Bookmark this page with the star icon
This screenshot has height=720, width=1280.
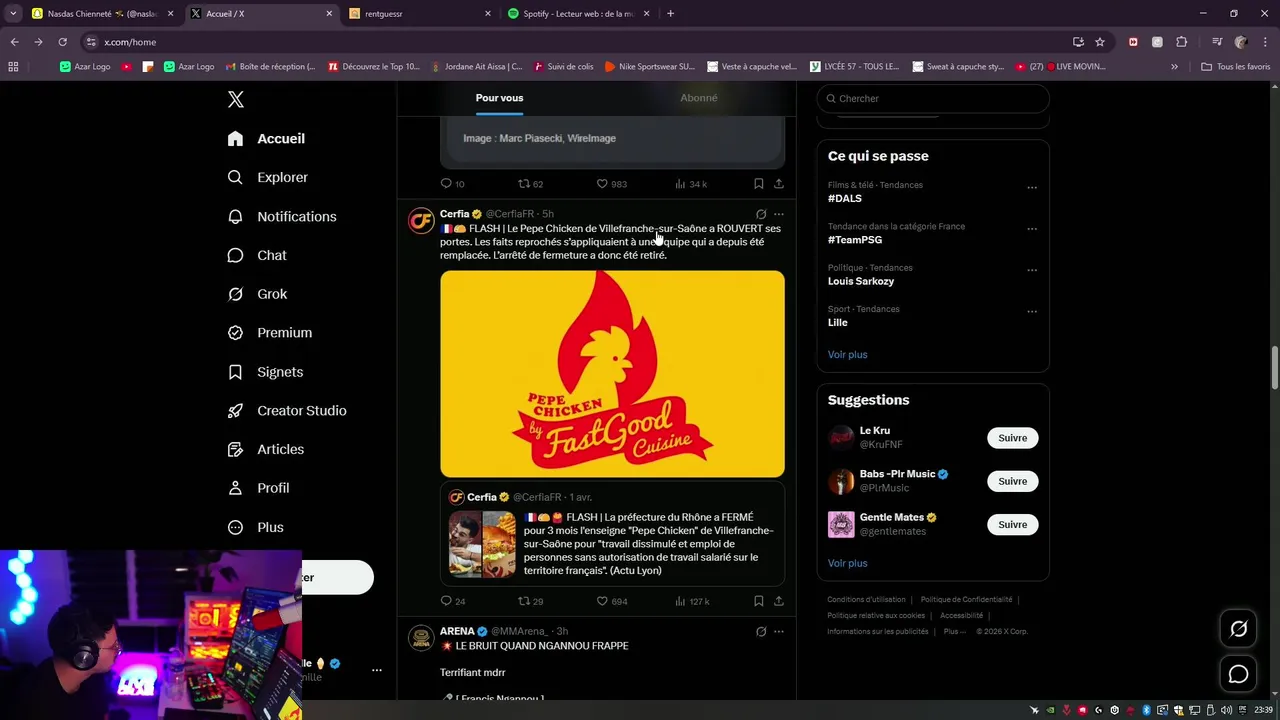coord(1100,42)
